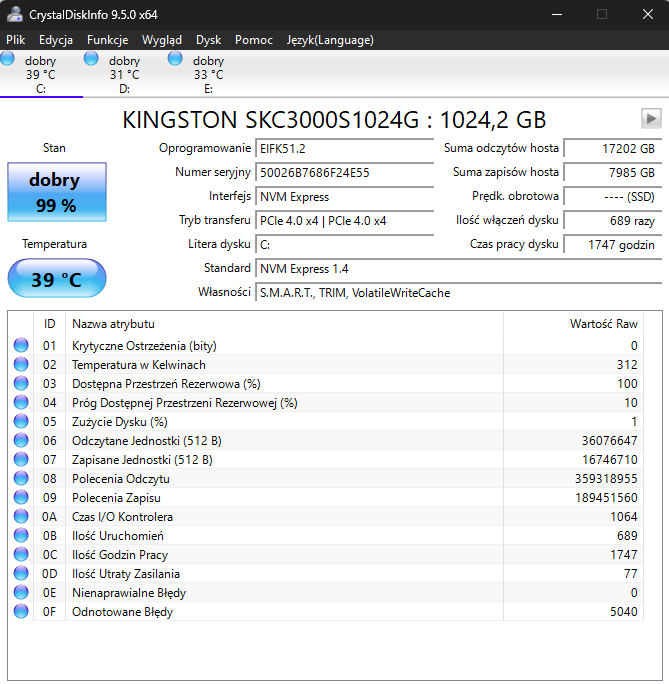Click the status orb for drive D:
Viewport: 669px width, 684px height.
click(x=92, y=59)
